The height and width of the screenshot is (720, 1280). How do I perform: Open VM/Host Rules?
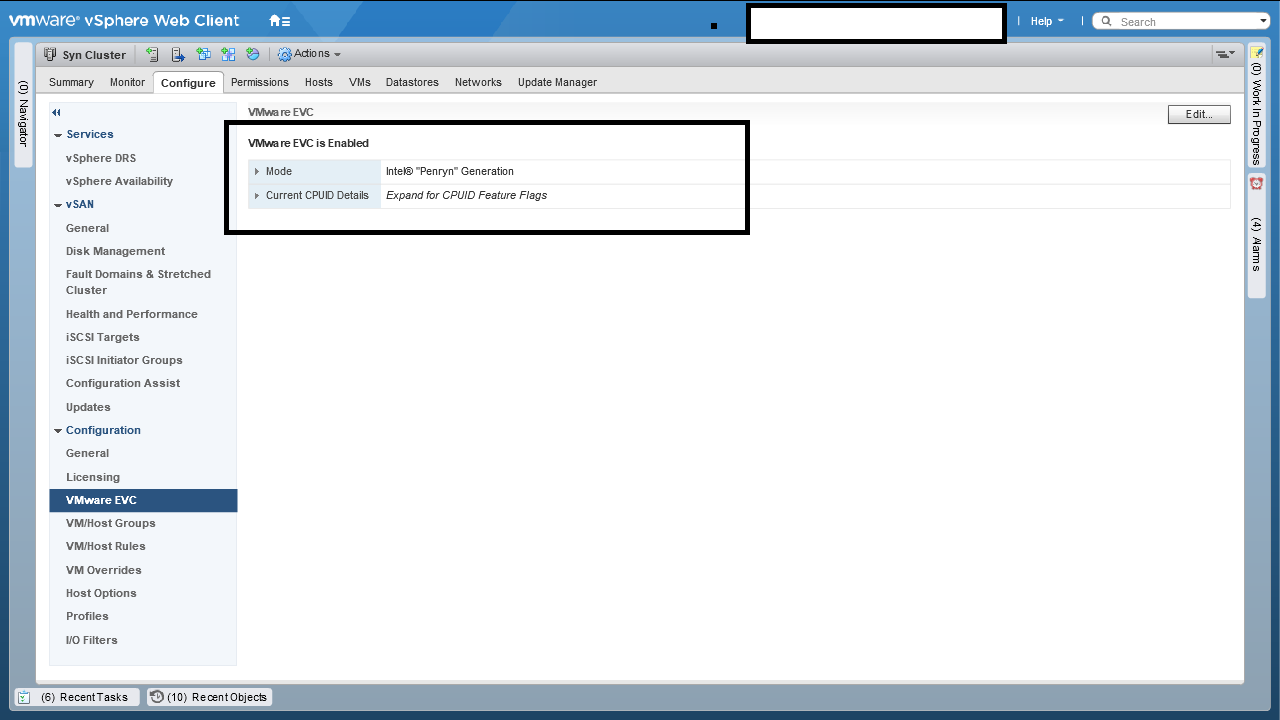click(106, 546)
